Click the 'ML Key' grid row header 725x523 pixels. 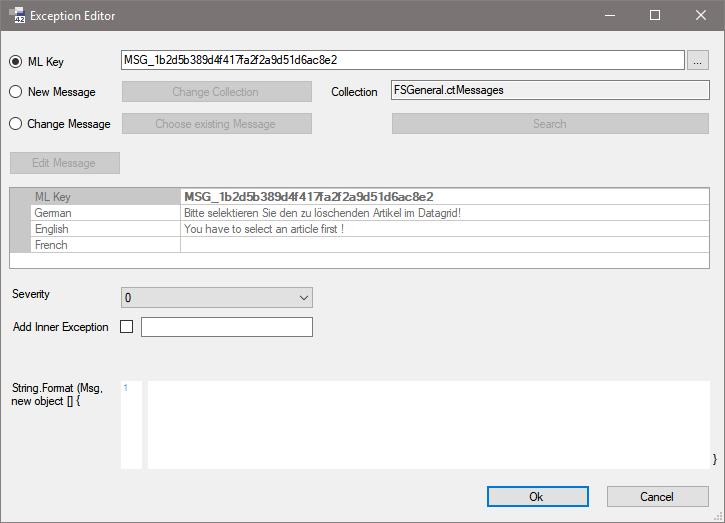105,197
